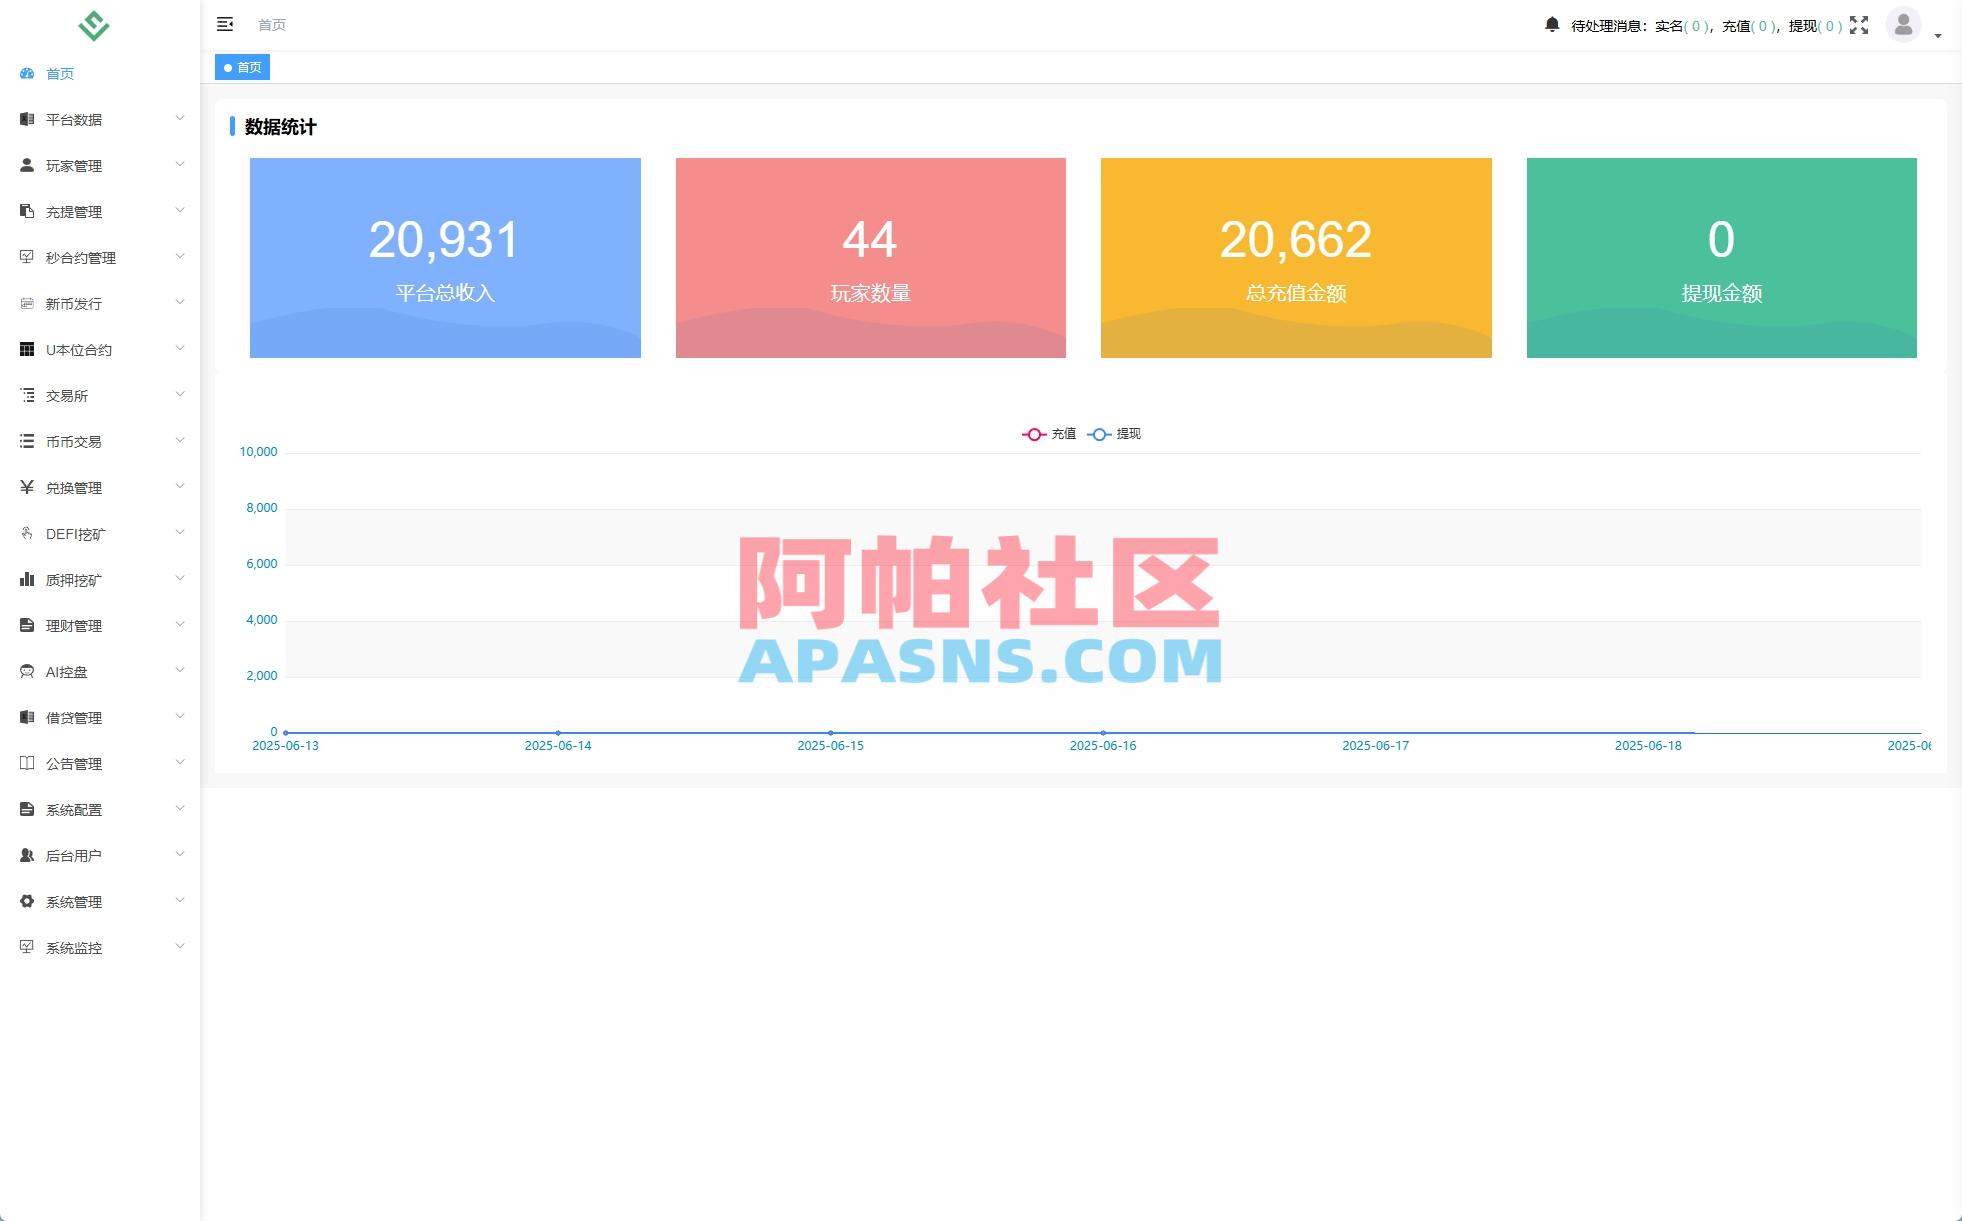This screenshot has width=1962, height=1221.
Task: Select the 首页 tab below the toolbar
Action: pyautogui.click(x=242, y=67)
